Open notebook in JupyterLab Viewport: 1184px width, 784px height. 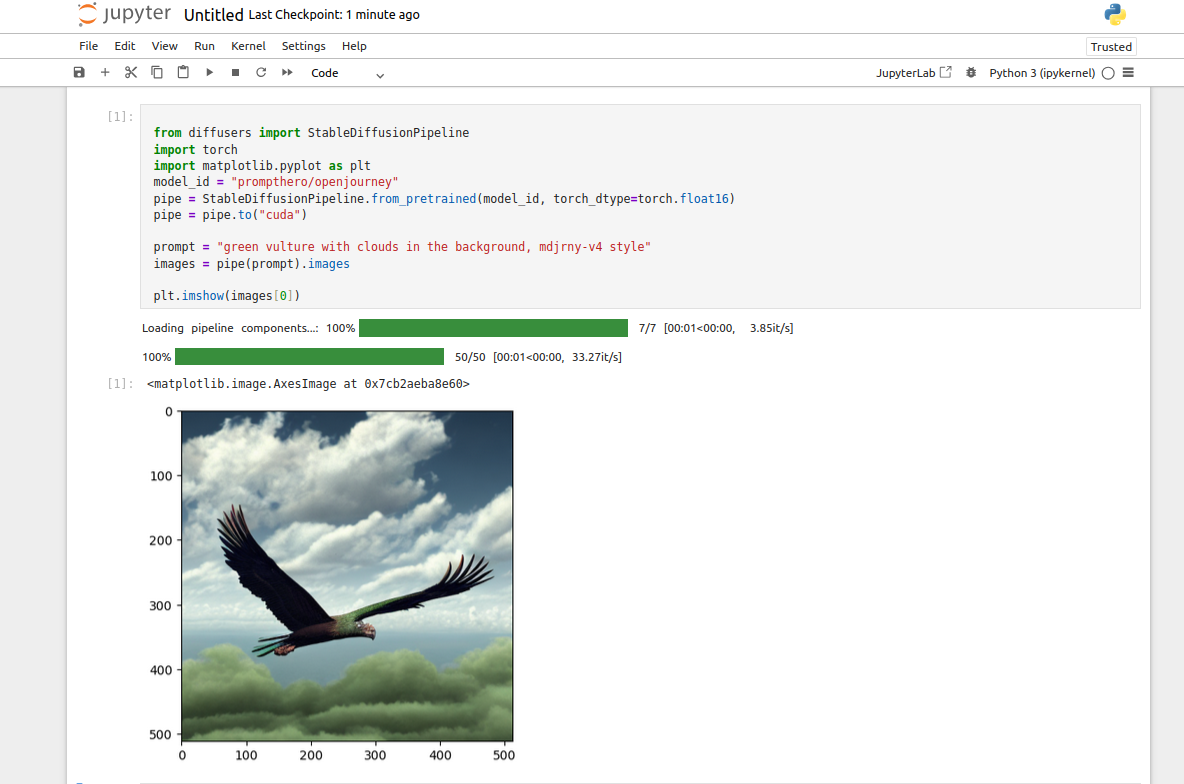tap(913, 73)
